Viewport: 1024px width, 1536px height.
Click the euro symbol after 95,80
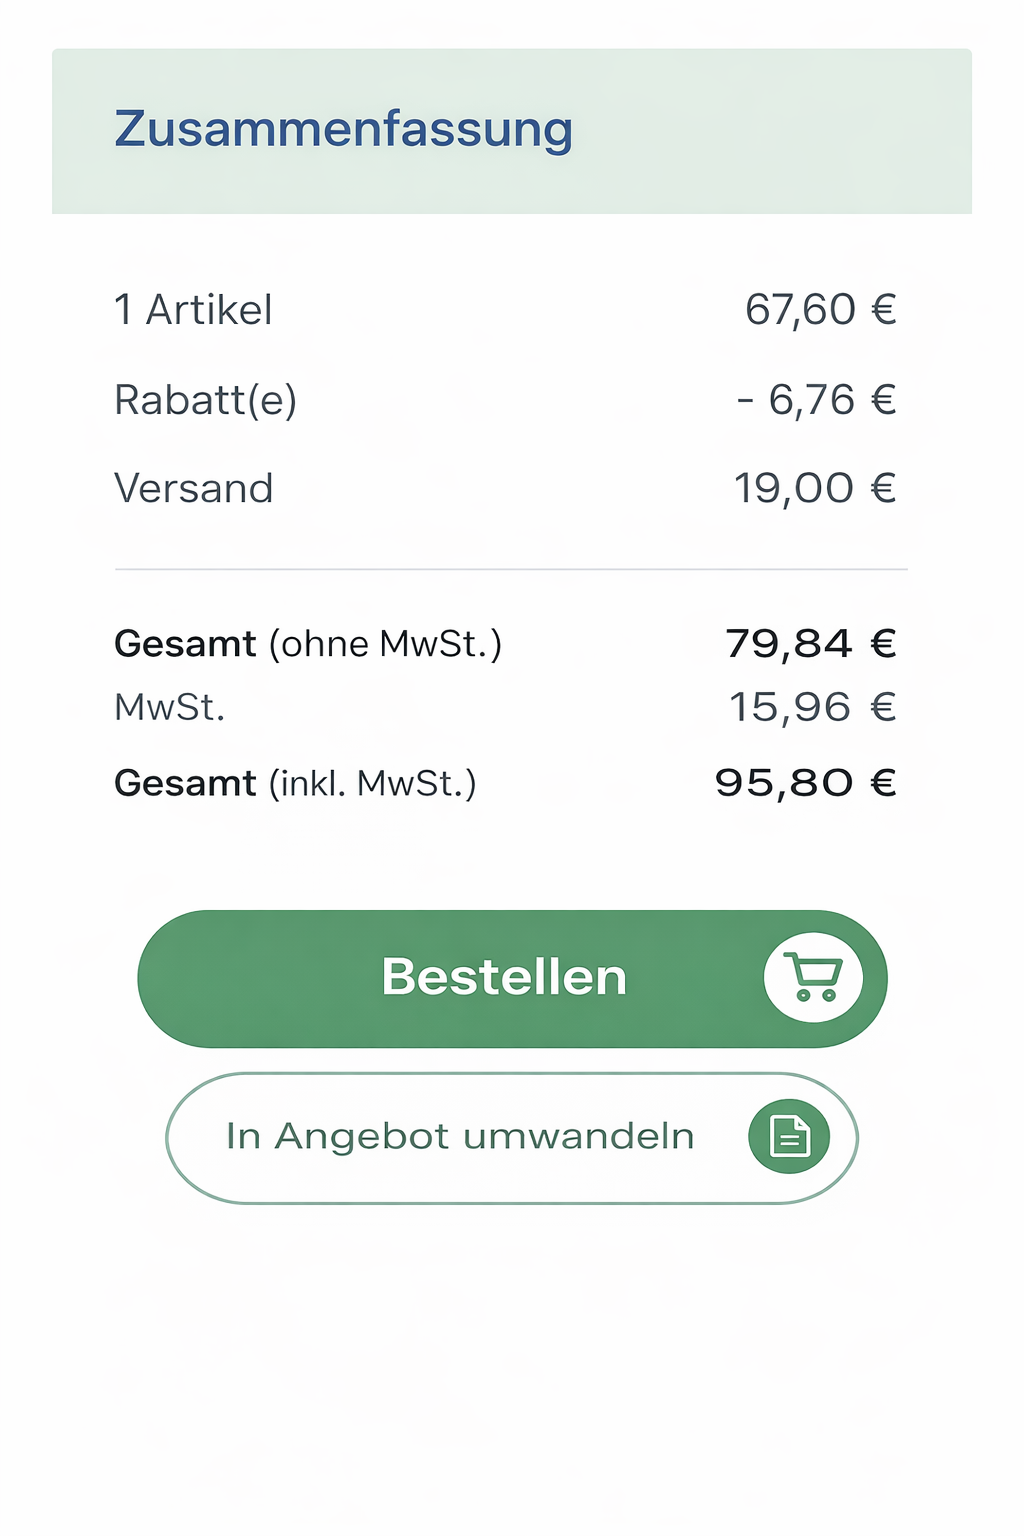click(883, 783)
